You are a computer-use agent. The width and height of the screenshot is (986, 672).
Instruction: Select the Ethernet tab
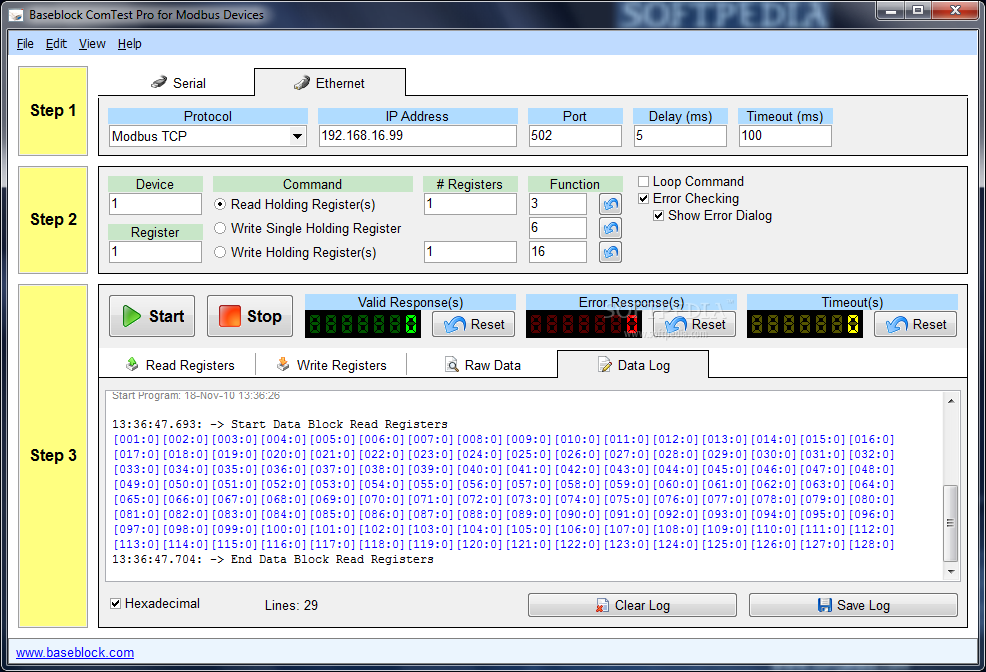[330, 83]
